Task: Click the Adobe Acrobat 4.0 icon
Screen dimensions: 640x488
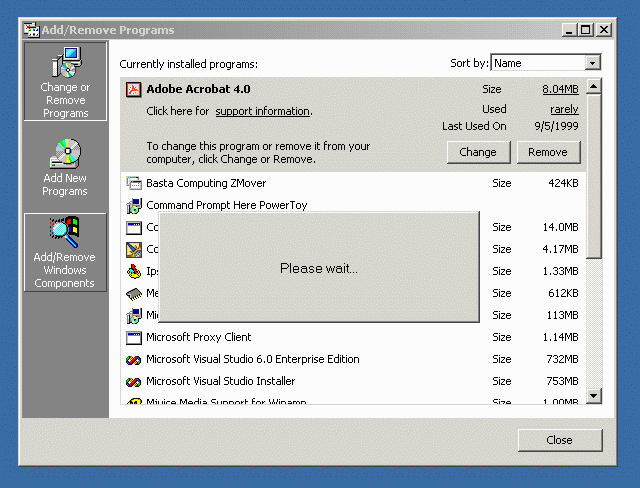Action: (x=134, y=89)
